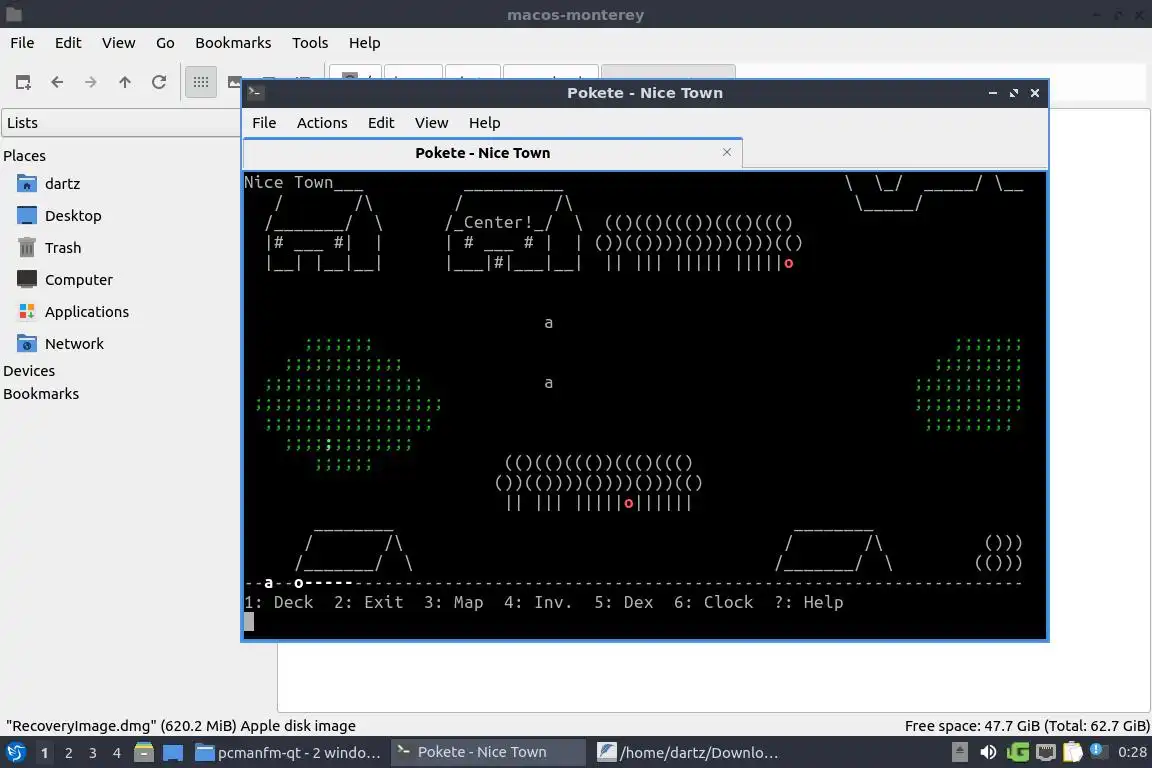This screenshot has width=1152, height=768.
Task: Click the 'Center!' building sign
Action: [x=498, y=222]
